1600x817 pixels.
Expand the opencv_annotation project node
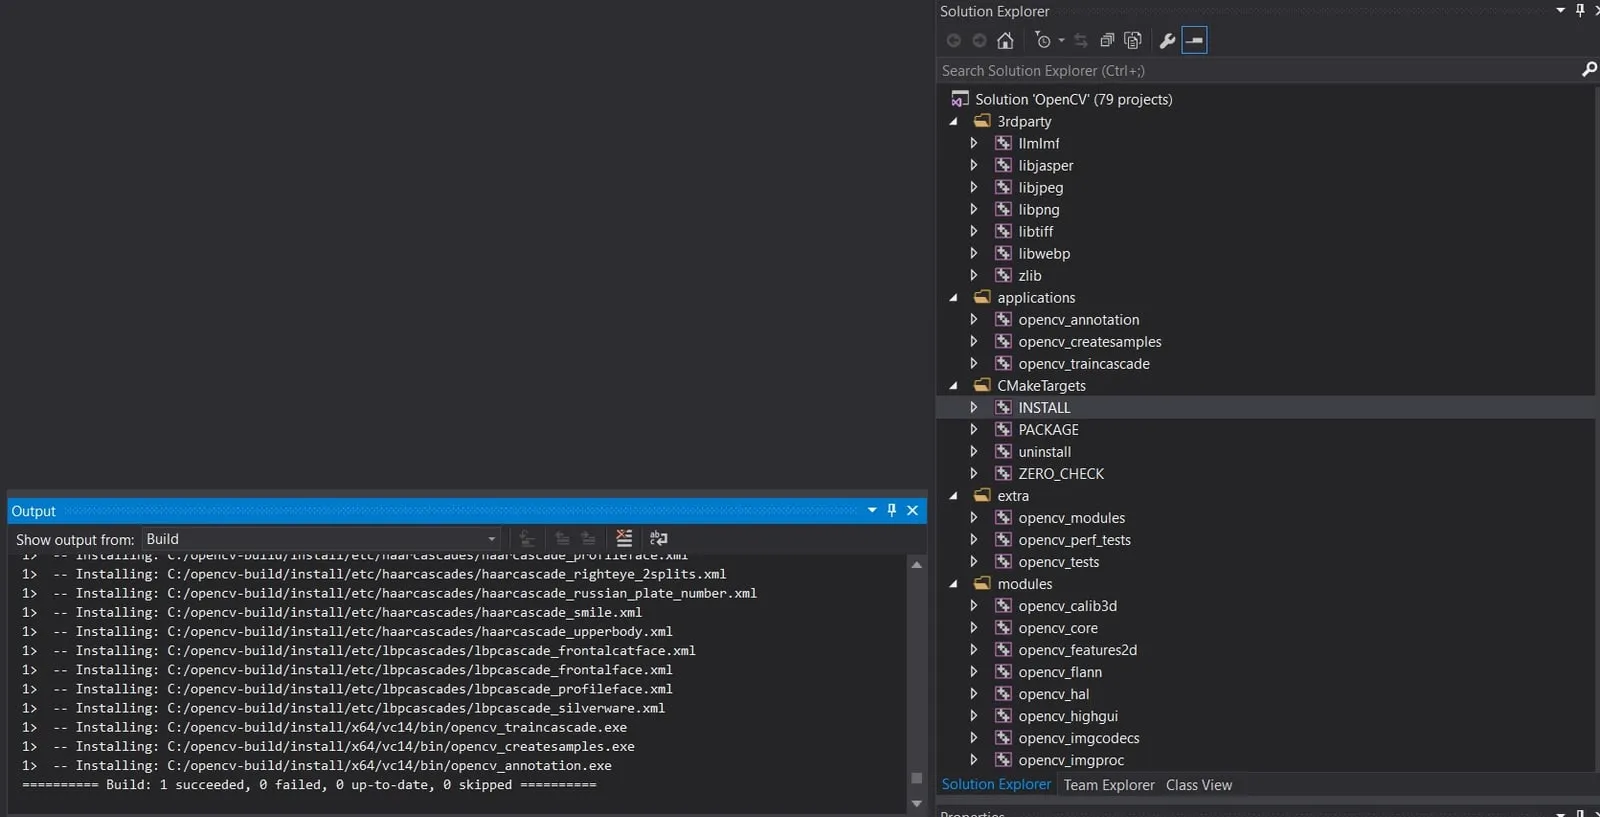click(973, 319)
